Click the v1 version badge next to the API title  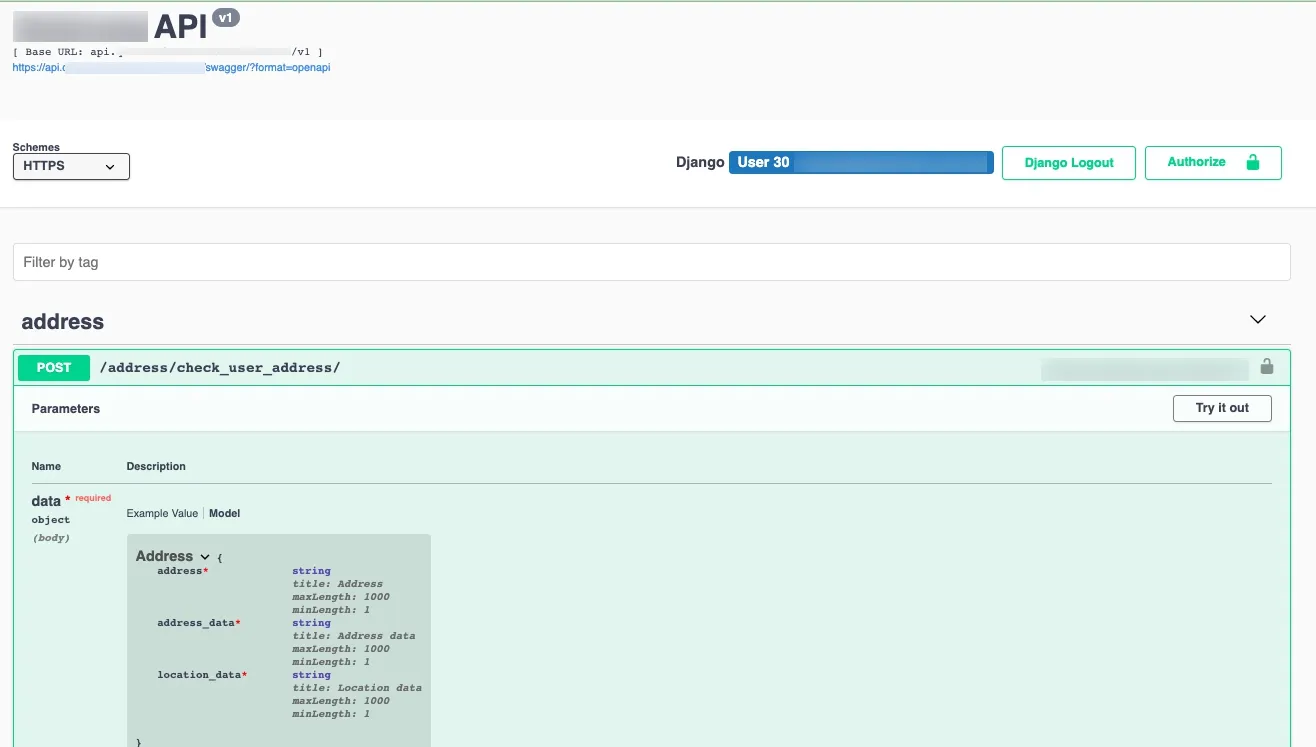(226, 17)
